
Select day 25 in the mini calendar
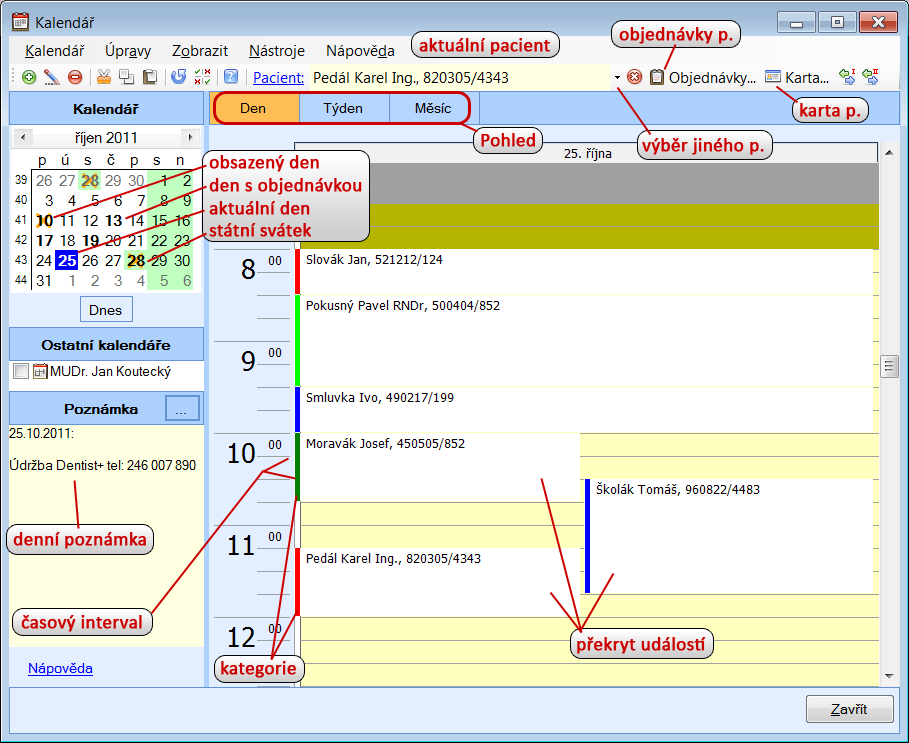[x=67, y=261]
